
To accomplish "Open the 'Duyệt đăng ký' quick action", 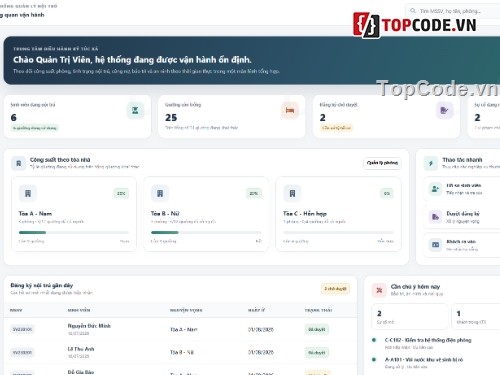I will pos(463,217).
